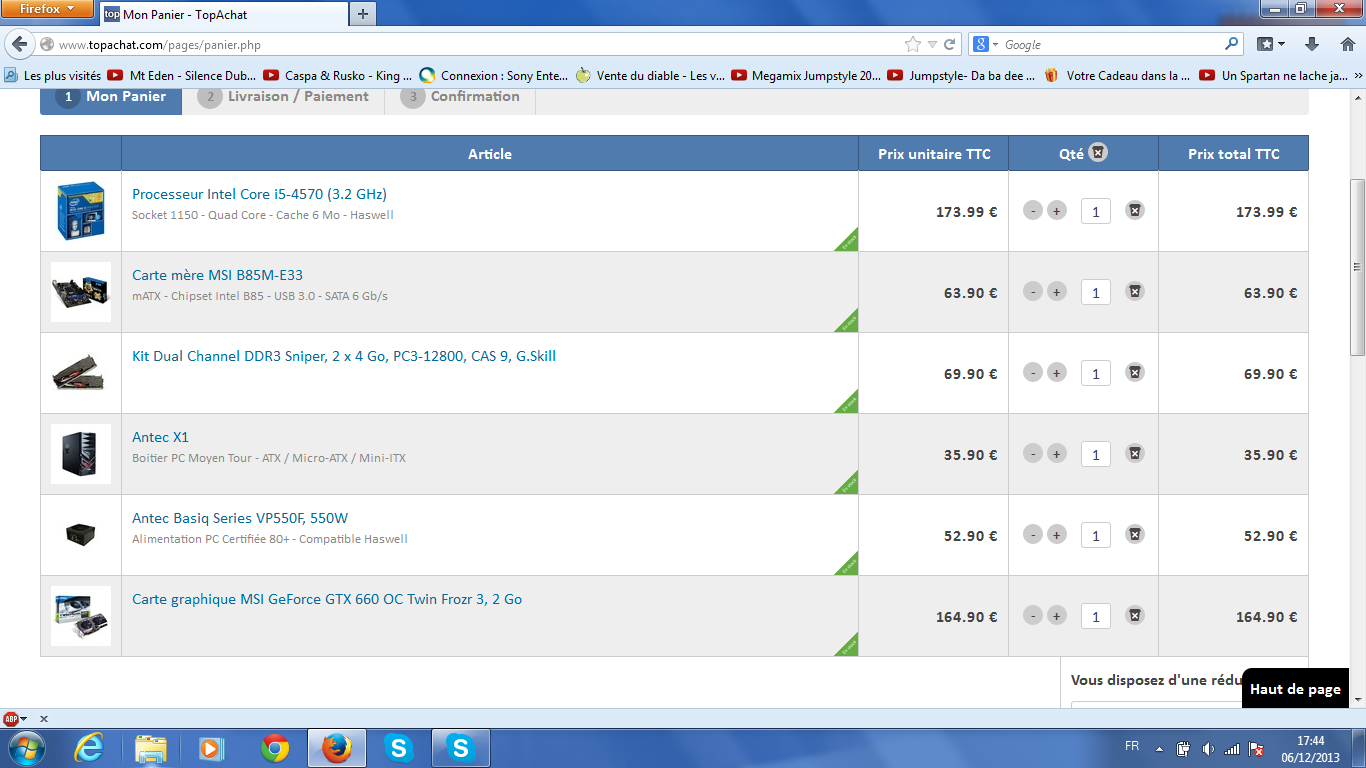The width and height of the screenshot is (1366, 768).
Task: Launch Windows Media Player from taskbar
Action: point(211,748)
